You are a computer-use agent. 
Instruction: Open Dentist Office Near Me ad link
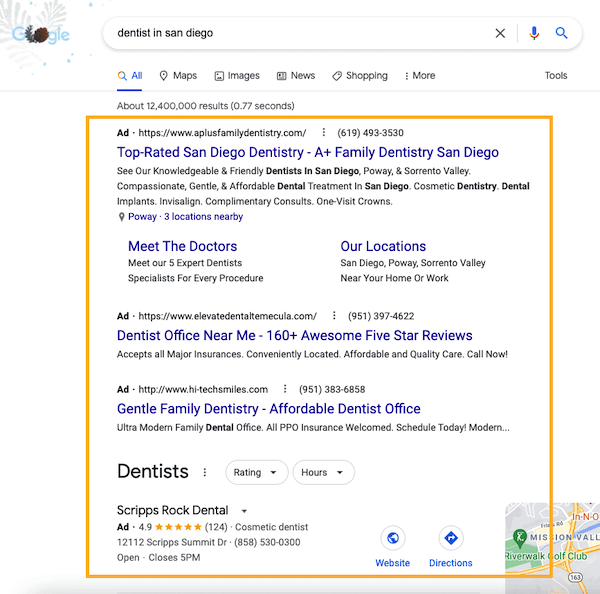coord(295,335)
